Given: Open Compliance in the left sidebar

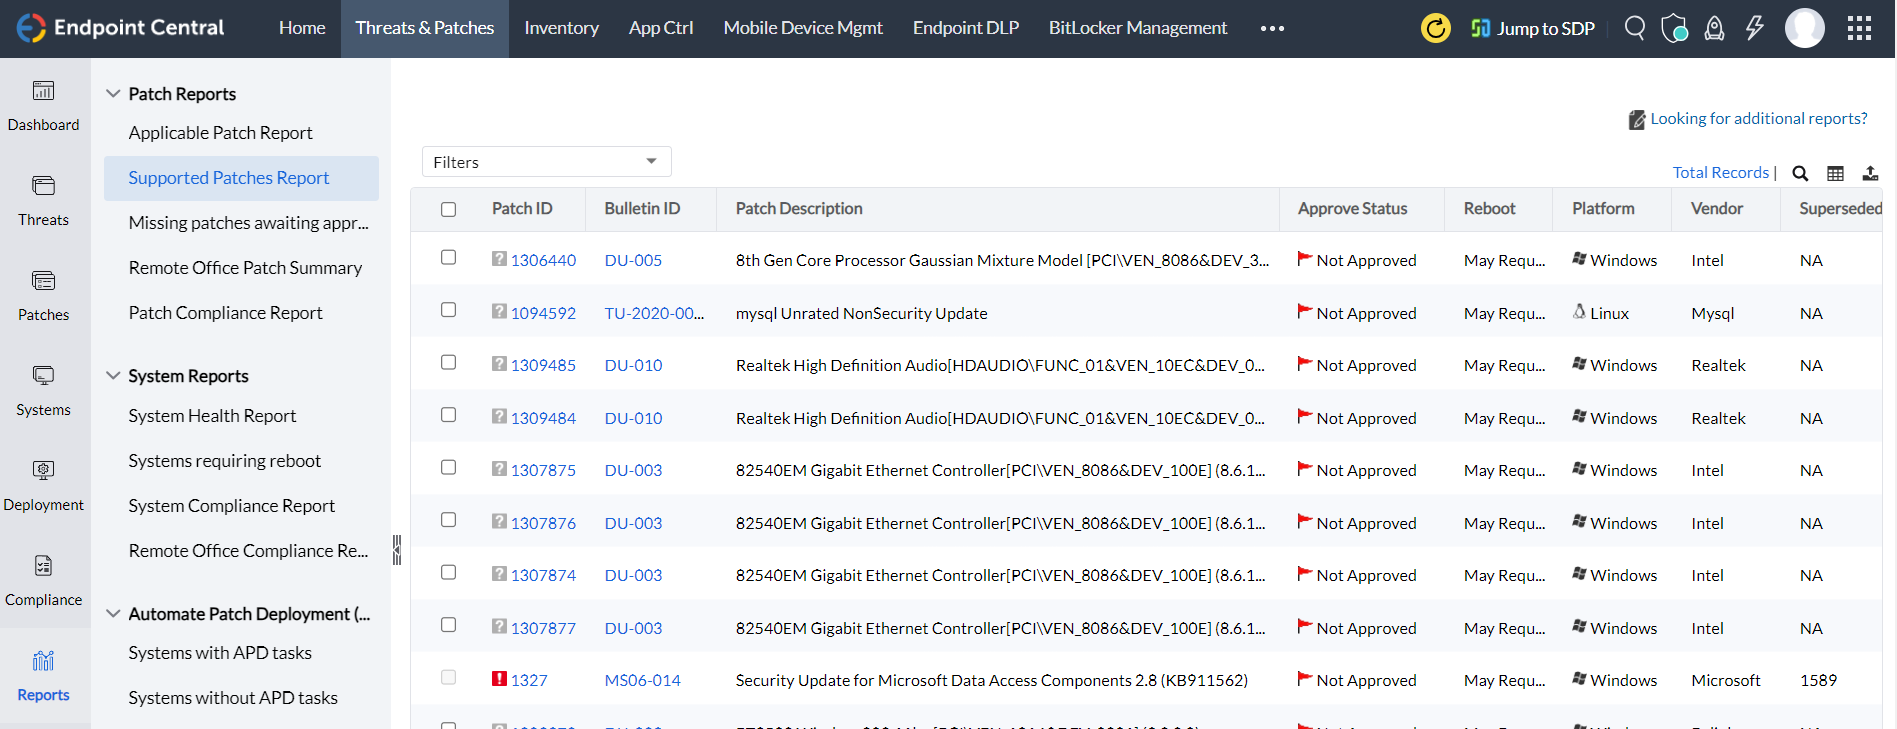Looking at the screenshot, I should tap(44, 580).
